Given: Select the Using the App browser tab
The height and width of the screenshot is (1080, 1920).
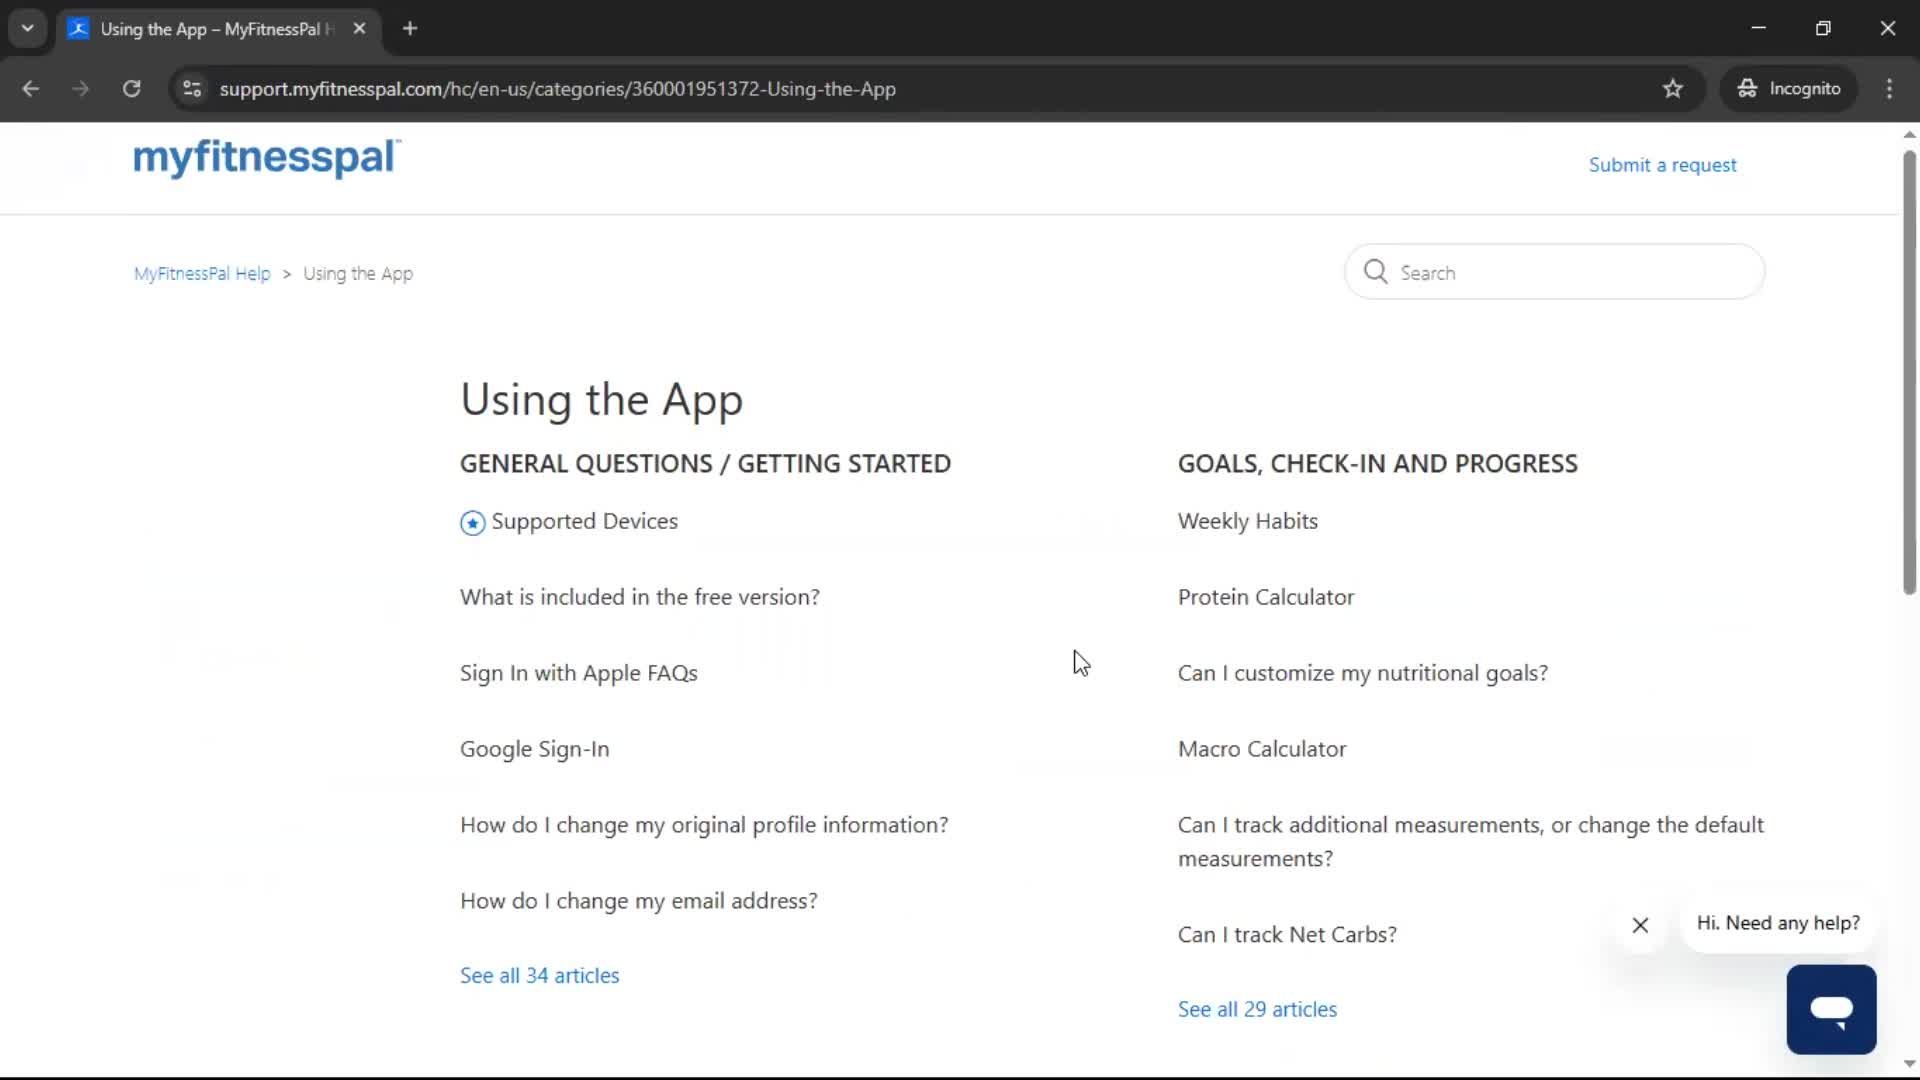Looking at the screenshot, I should (218, 29).
